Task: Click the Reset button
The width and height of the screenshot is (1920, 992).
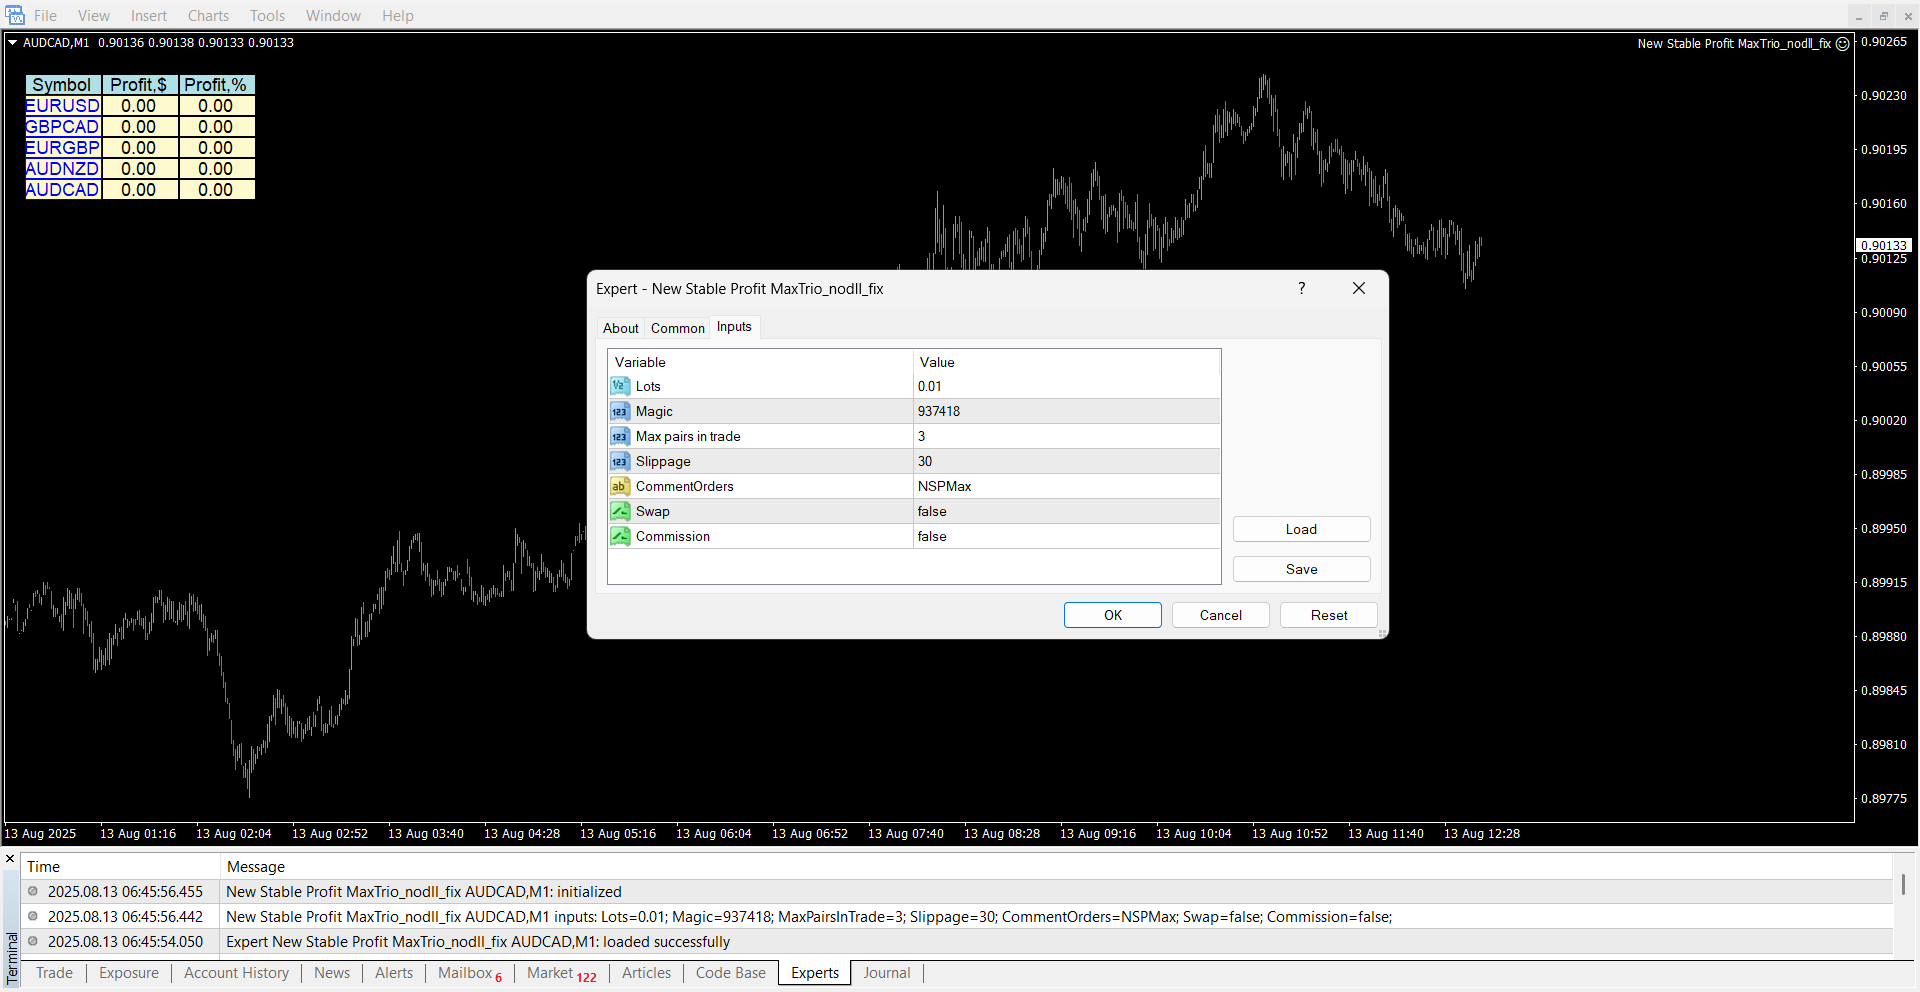Action: [x=1328, y=615]
